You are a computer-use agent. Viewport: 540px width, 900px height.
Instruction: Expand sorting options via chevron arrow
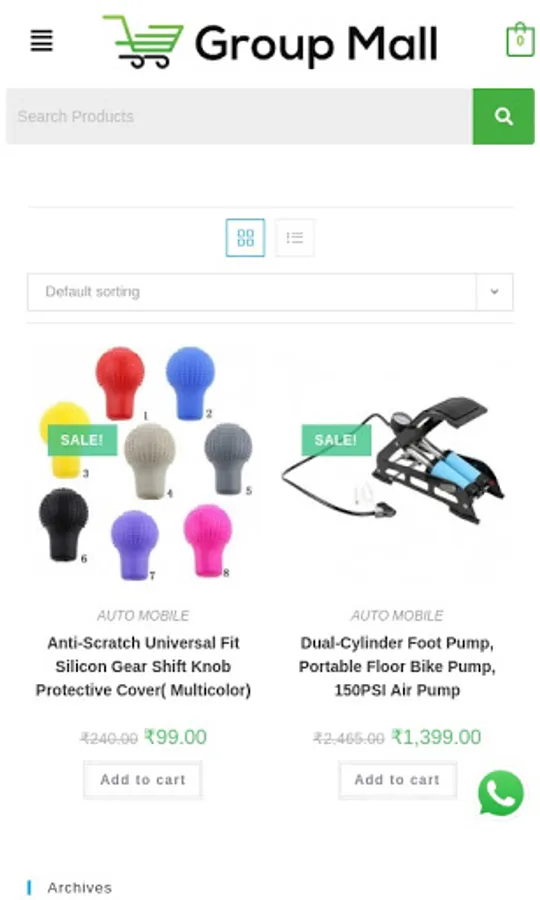pos(494,292)
